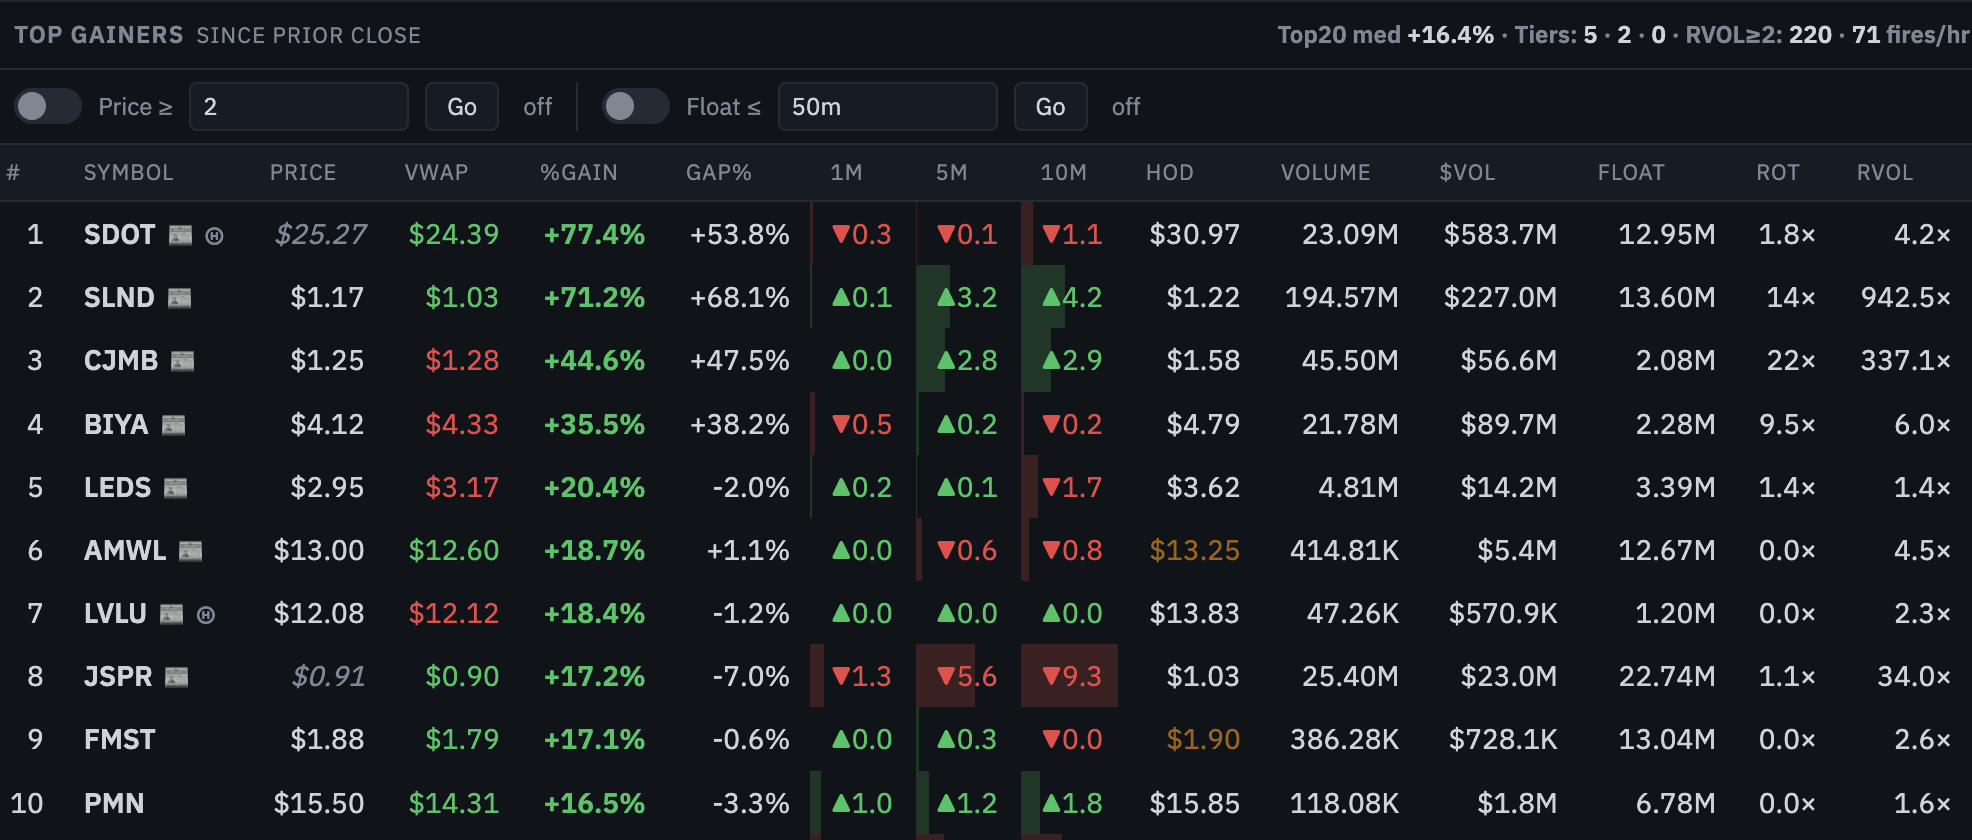Click the circled H halt icon for LVLU

[206, 615]
